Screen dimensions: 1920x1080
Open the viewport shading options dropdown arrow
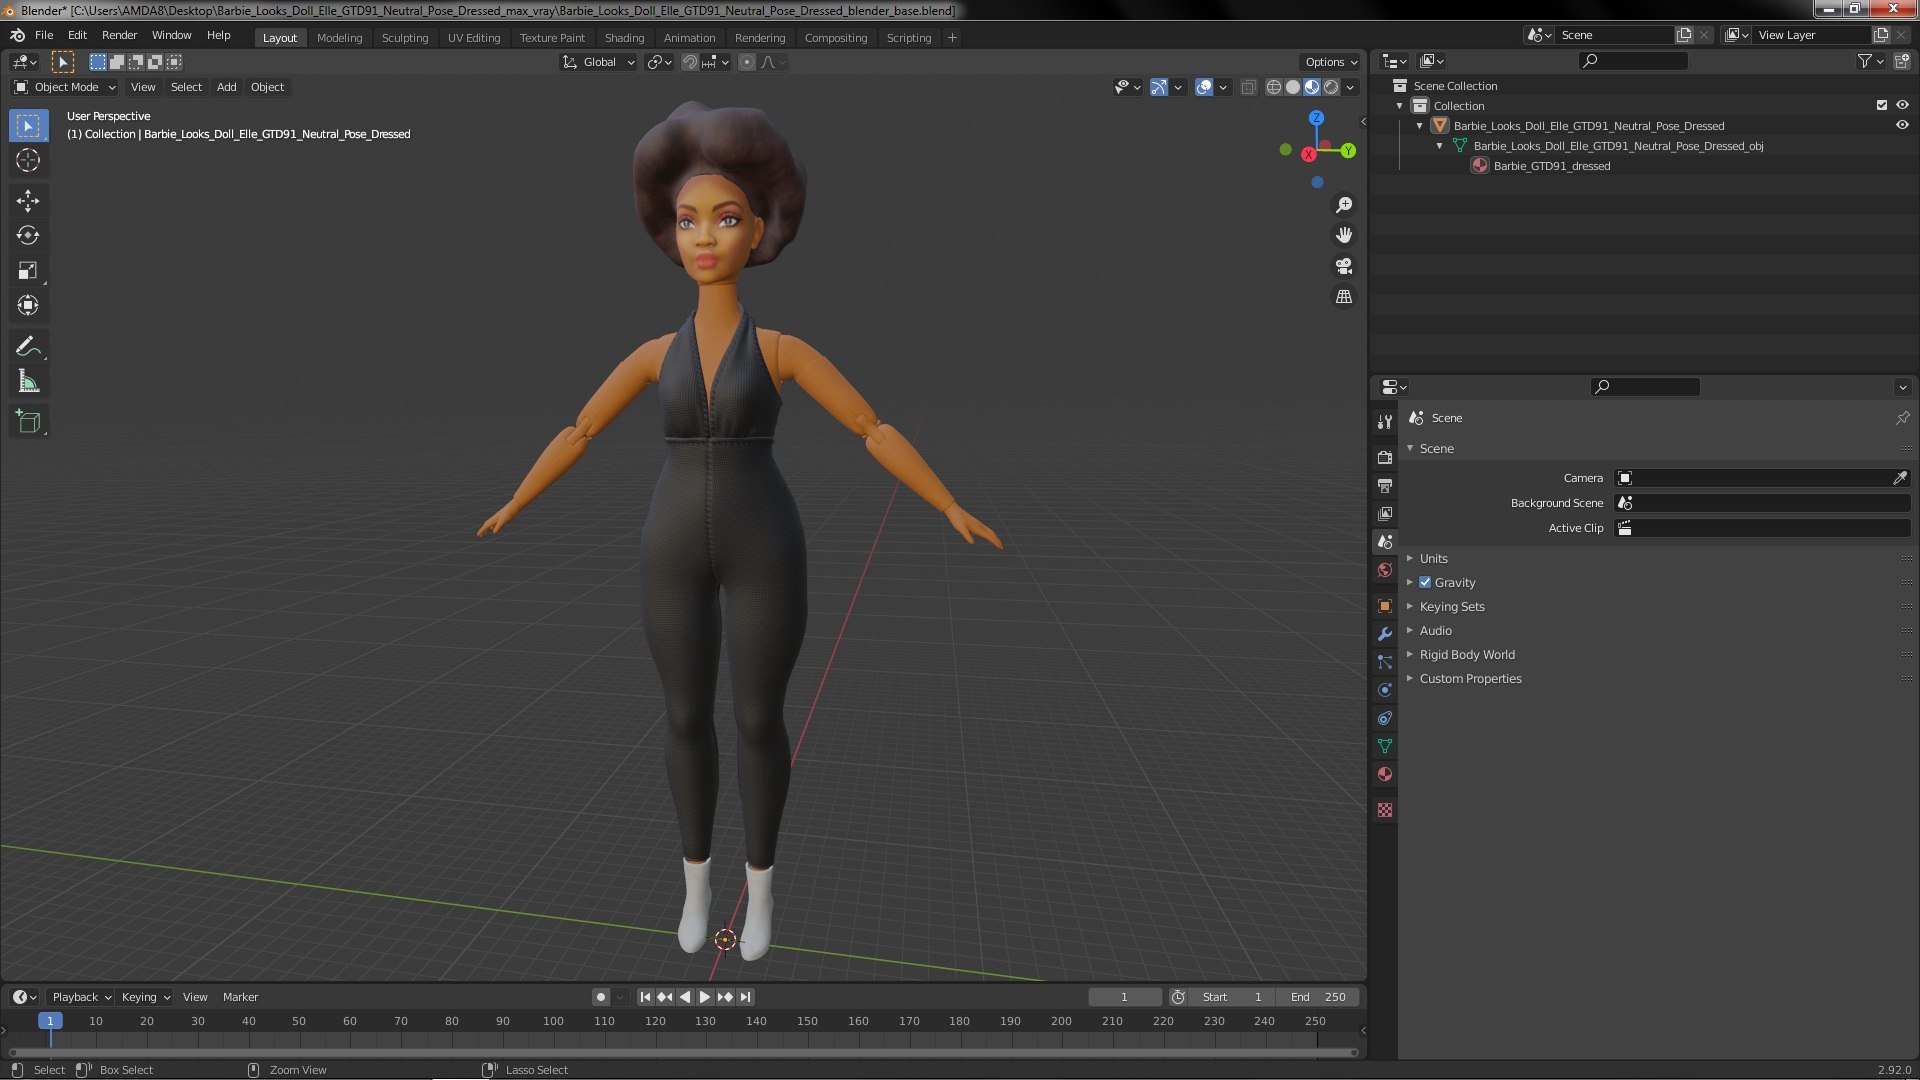click(1351, 87)
